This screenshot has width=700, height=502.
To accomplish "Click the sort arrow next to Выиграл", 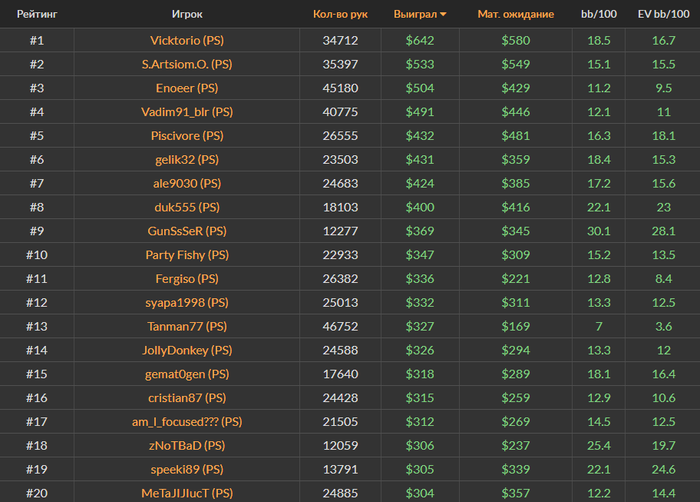I will click(443, 14).
